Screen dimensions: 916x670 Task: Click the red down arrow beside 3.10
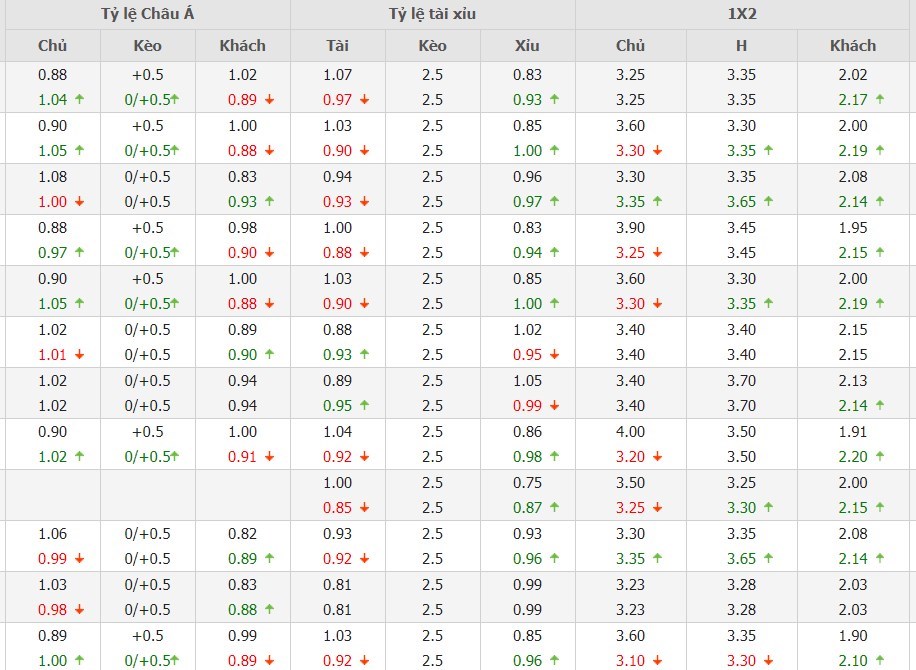coord(658,661)
